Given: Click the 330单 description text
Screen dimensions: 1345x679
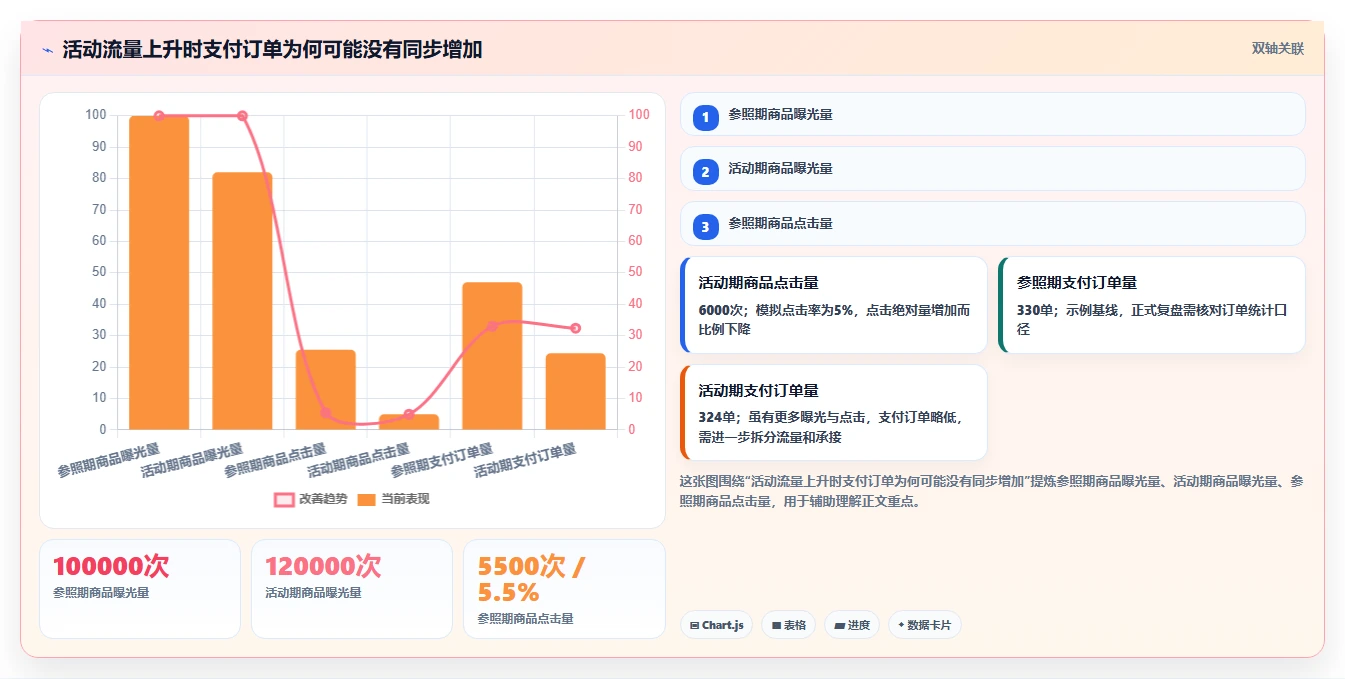Looking at the screenshot, I should pyautogui.click(x=1152, y=319).
